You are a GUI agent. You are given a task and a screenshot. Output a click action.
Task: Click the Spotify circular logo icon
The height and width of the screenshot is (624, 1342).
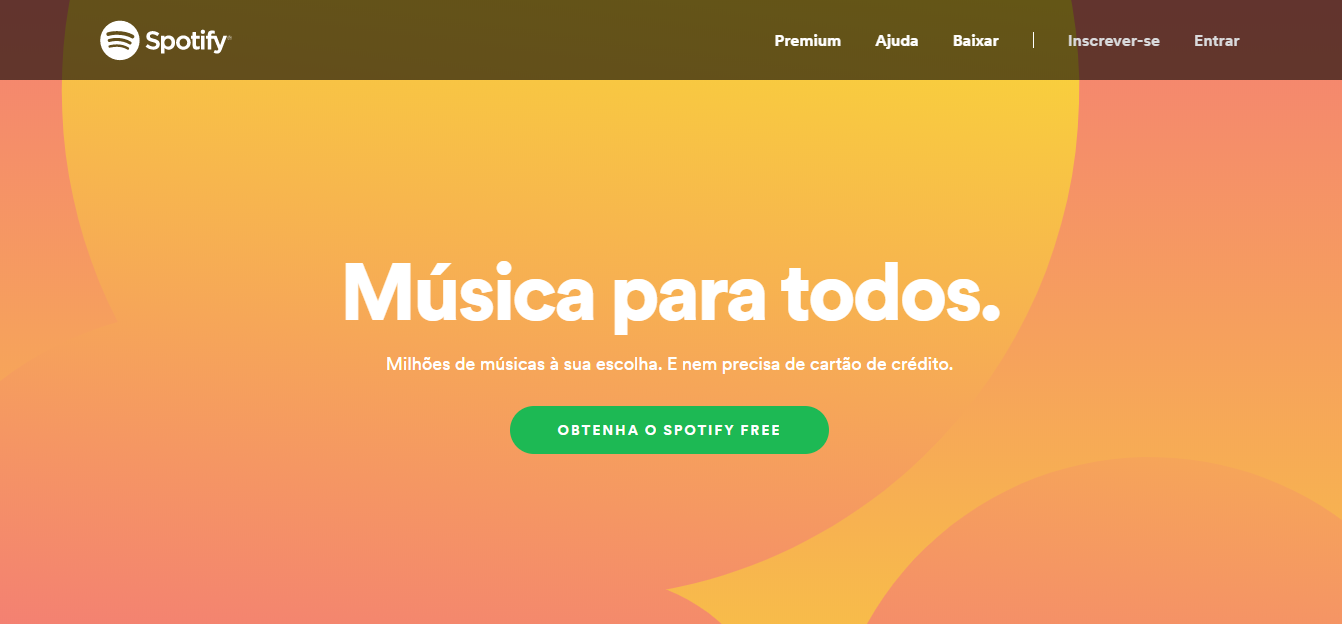[119, 40]
